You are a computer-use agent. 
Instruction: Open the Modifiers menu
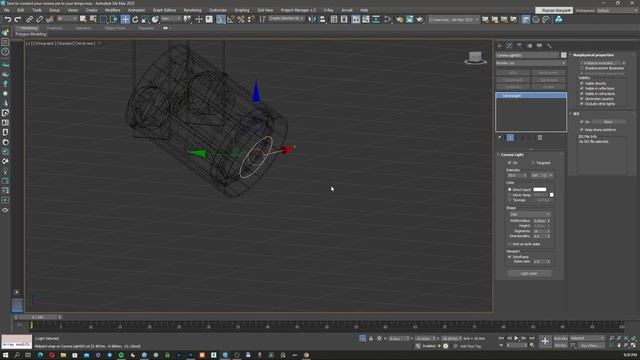coord(113,10)
